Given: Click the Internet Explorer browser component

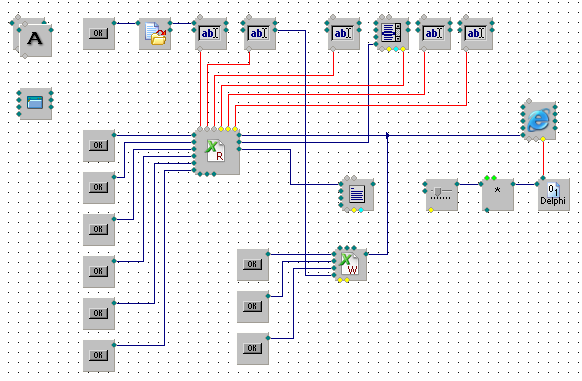Looking at the screenshot, I should pyautogui.click(x=539, y=121).
